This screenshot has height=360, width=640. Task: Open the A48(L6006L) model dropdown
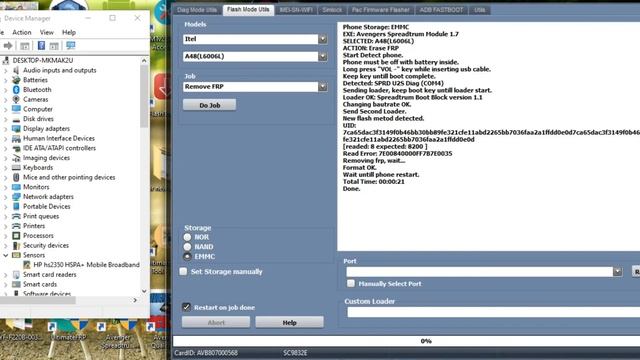[x=322, y=56]
